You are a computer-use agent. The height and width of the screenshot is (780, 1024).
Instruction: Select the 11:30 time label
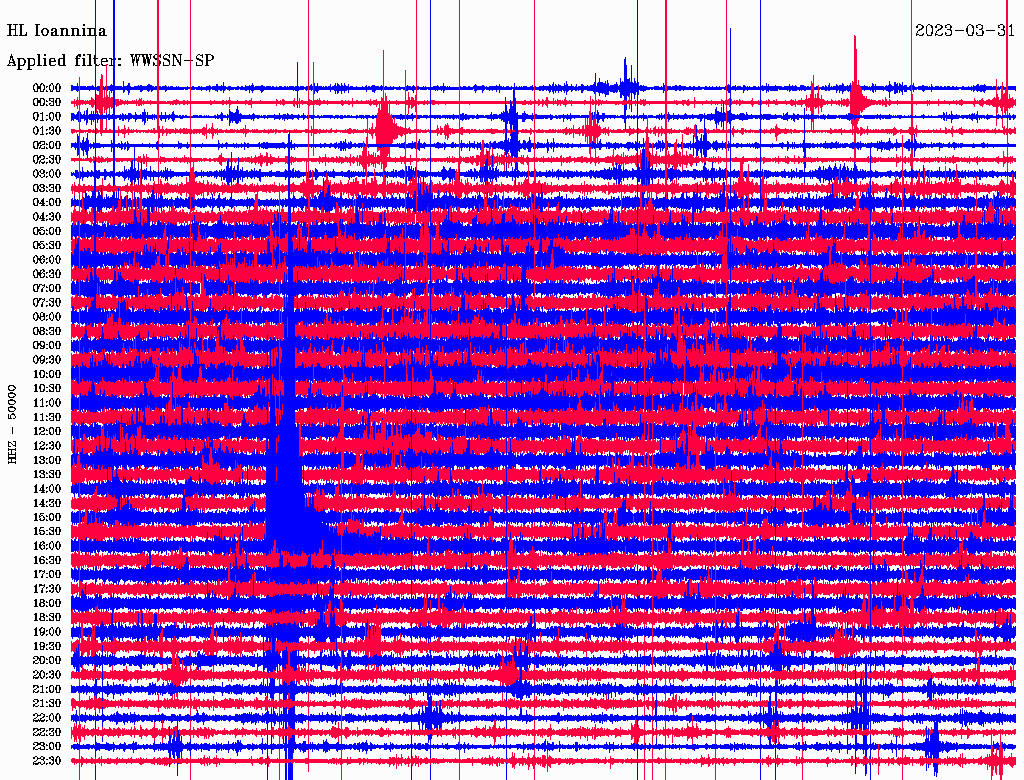(47, 417)
